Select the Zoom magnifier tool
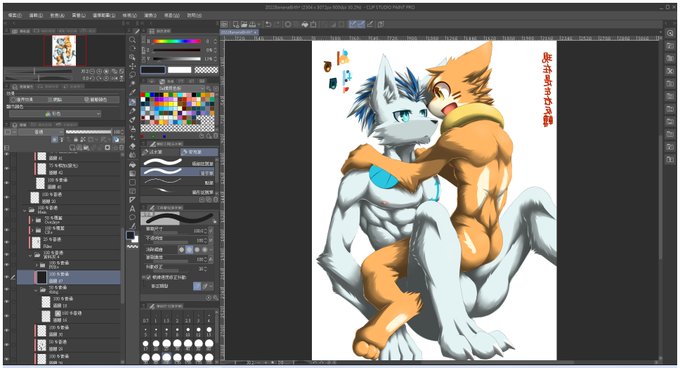Image resolution: width=680 pixels, height=368 pixels. click(x=132, y=40)
